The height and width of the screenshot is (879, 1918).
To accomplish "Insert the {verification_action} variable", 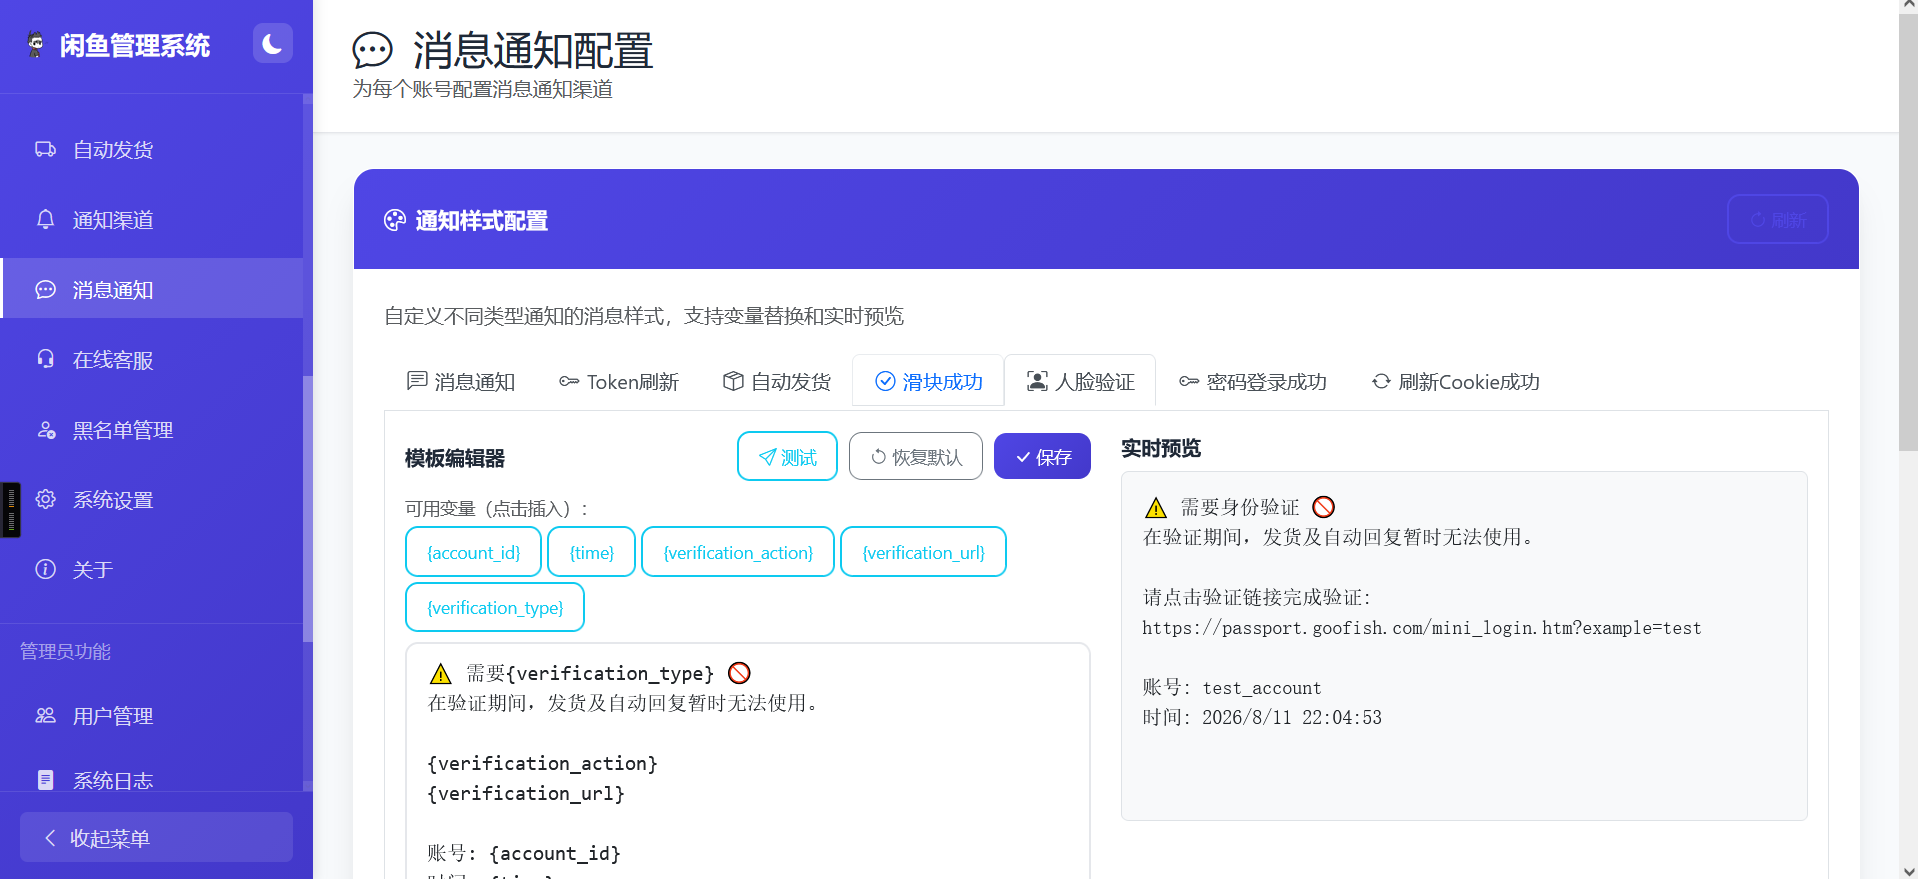I will coord(738,552).
